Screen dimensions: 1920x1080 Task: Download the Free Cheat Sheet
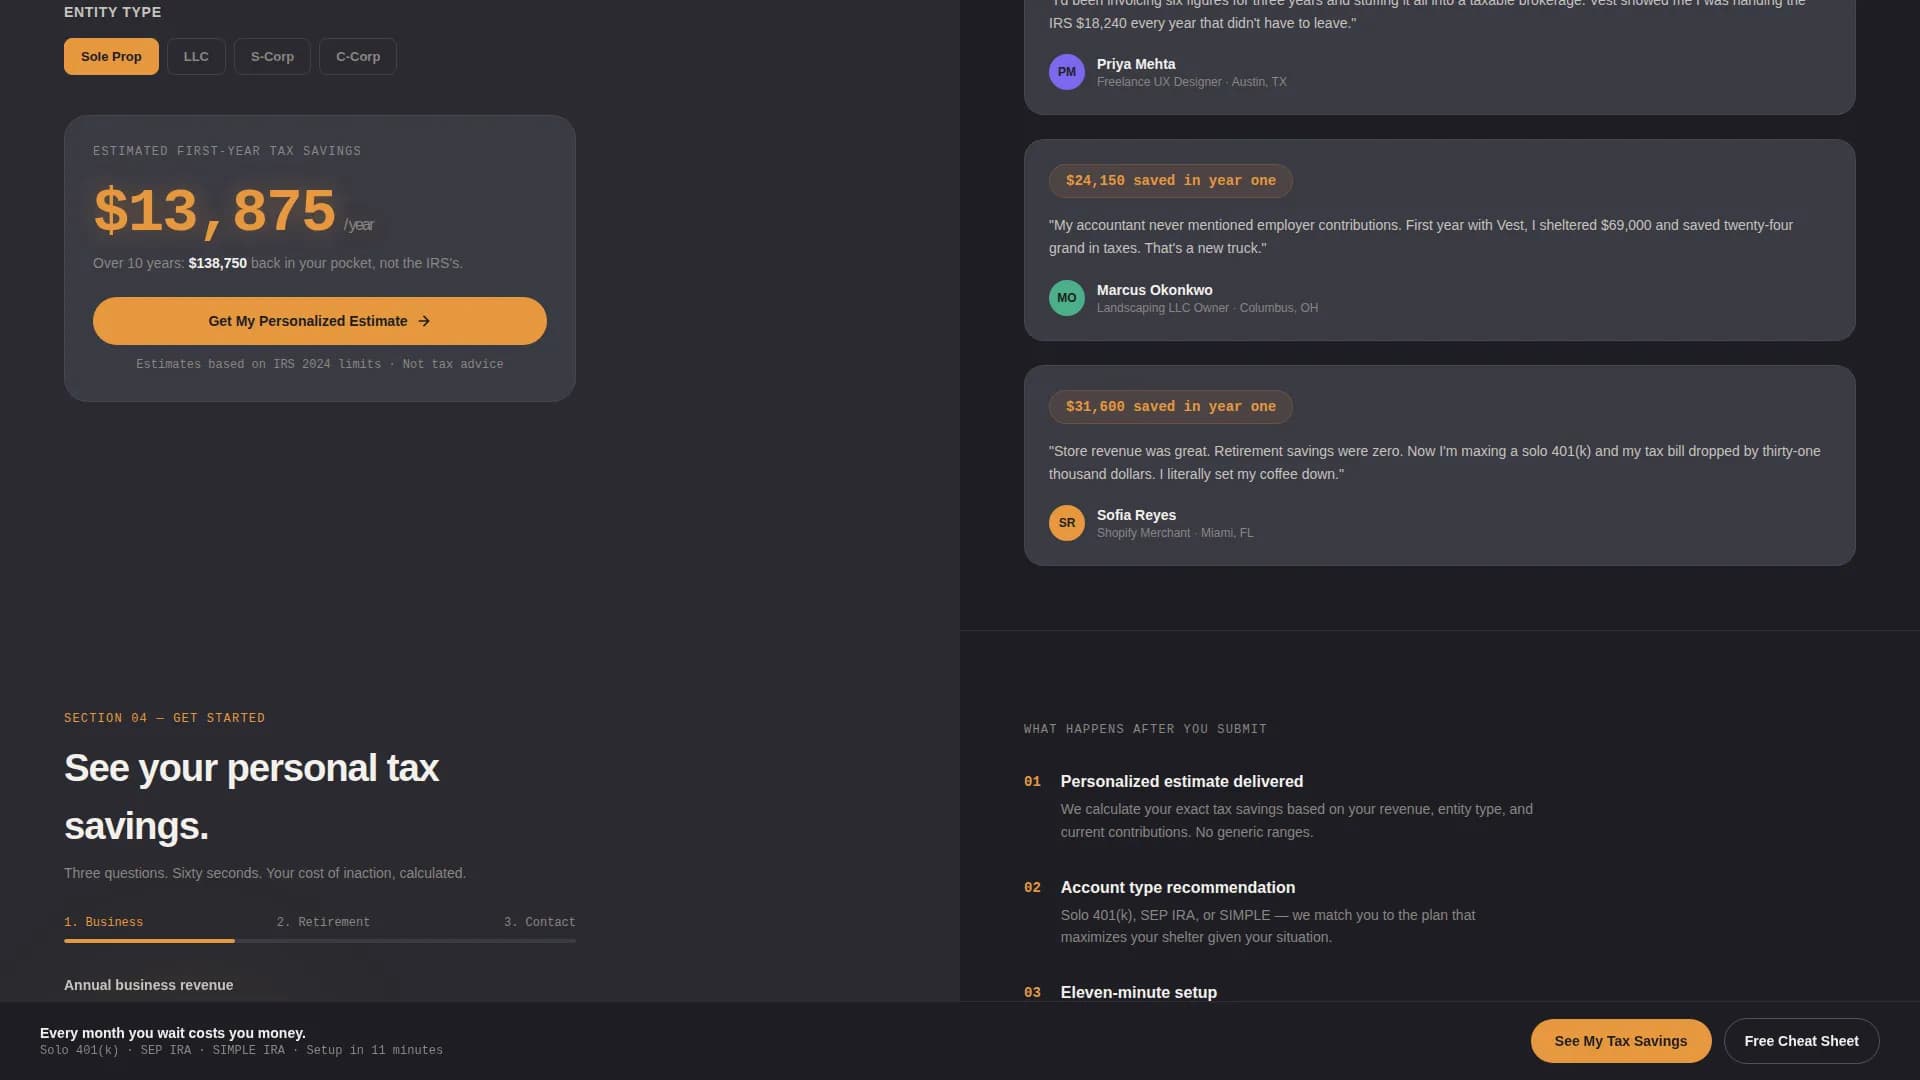(x=1801, y=1040)
